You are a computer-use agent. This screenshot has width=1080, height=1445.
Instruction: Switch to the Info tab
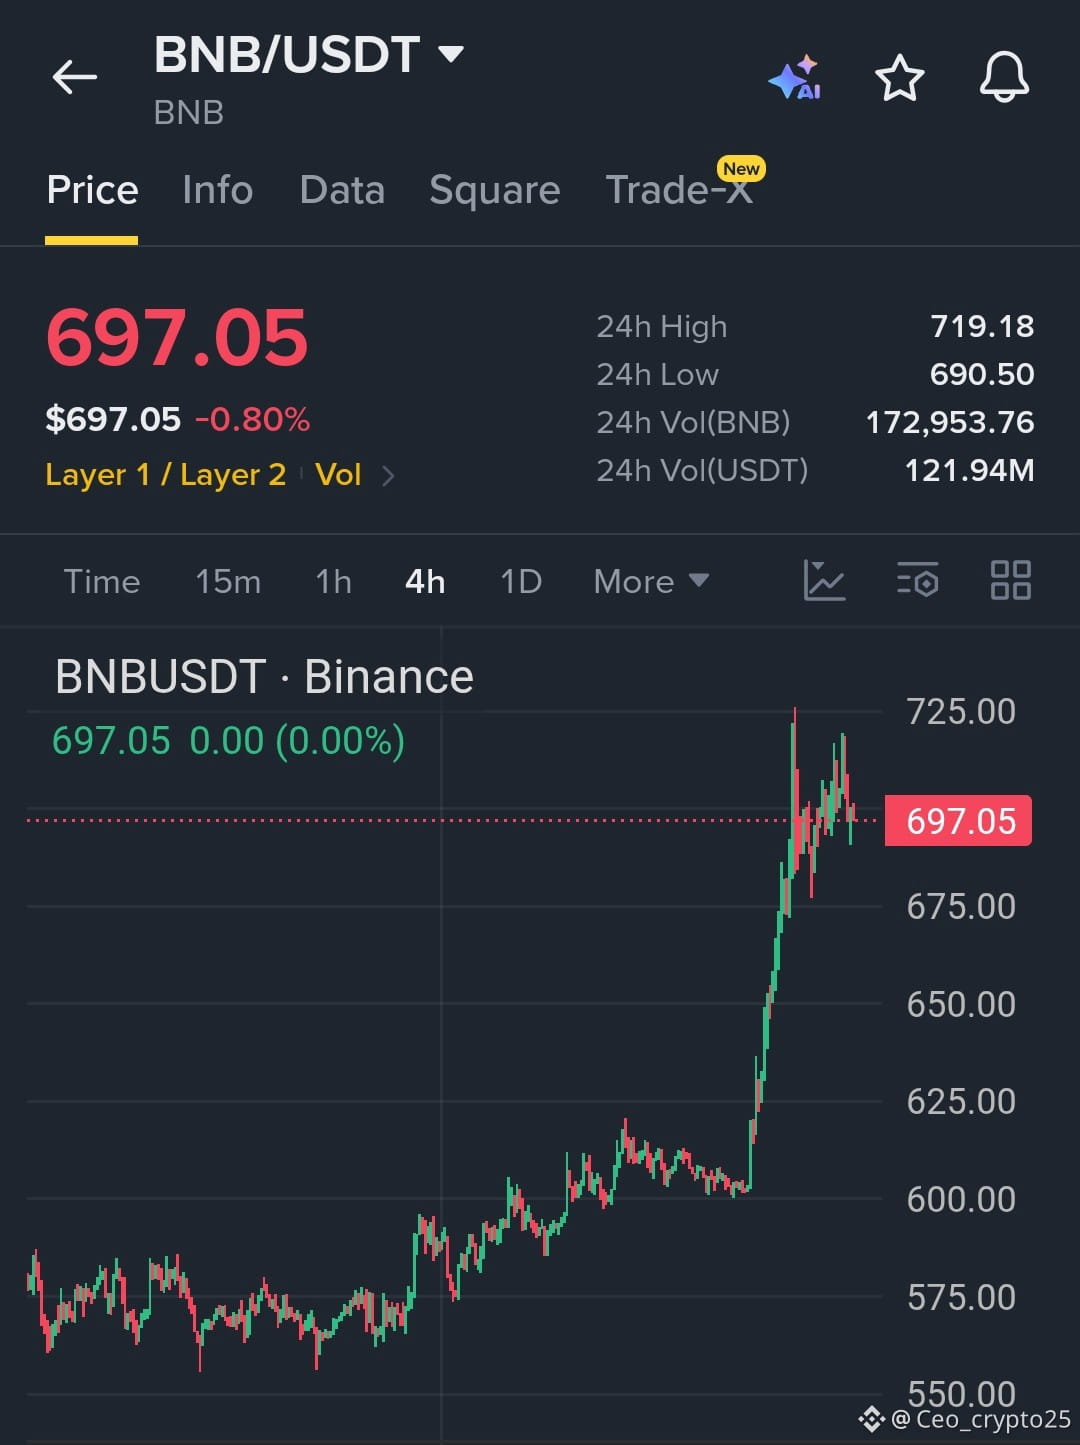click(217, 190)
